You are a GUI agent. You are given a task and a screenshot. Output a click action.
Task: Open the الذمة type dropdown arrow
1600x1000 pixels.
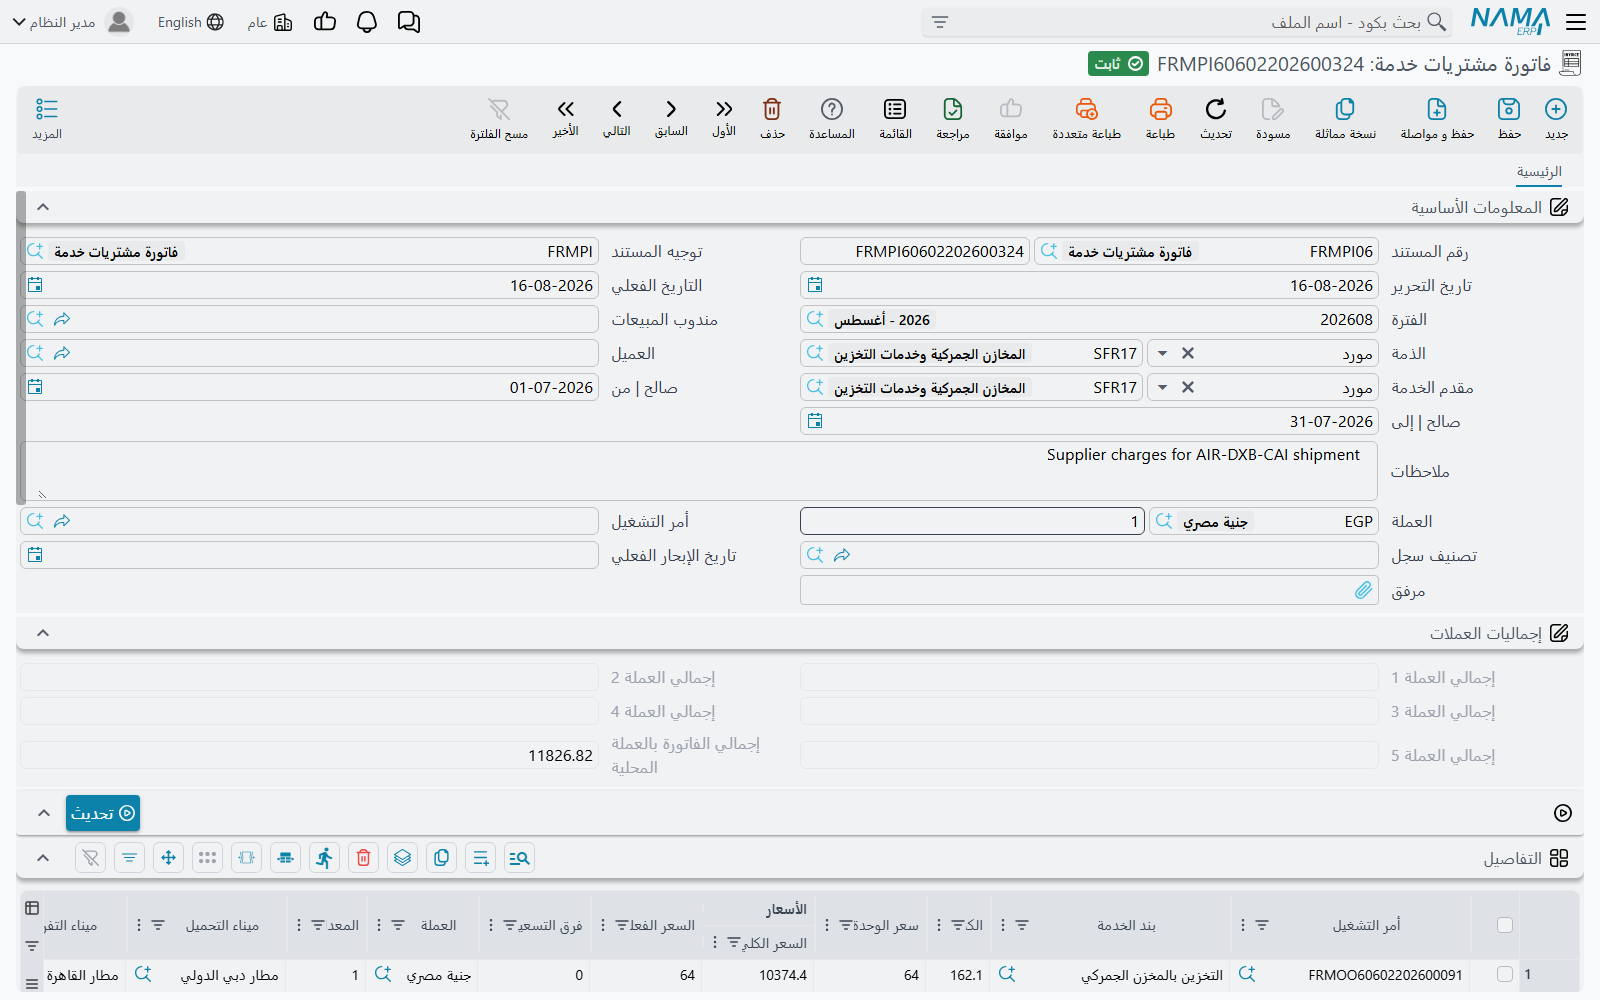point(1162,353)
